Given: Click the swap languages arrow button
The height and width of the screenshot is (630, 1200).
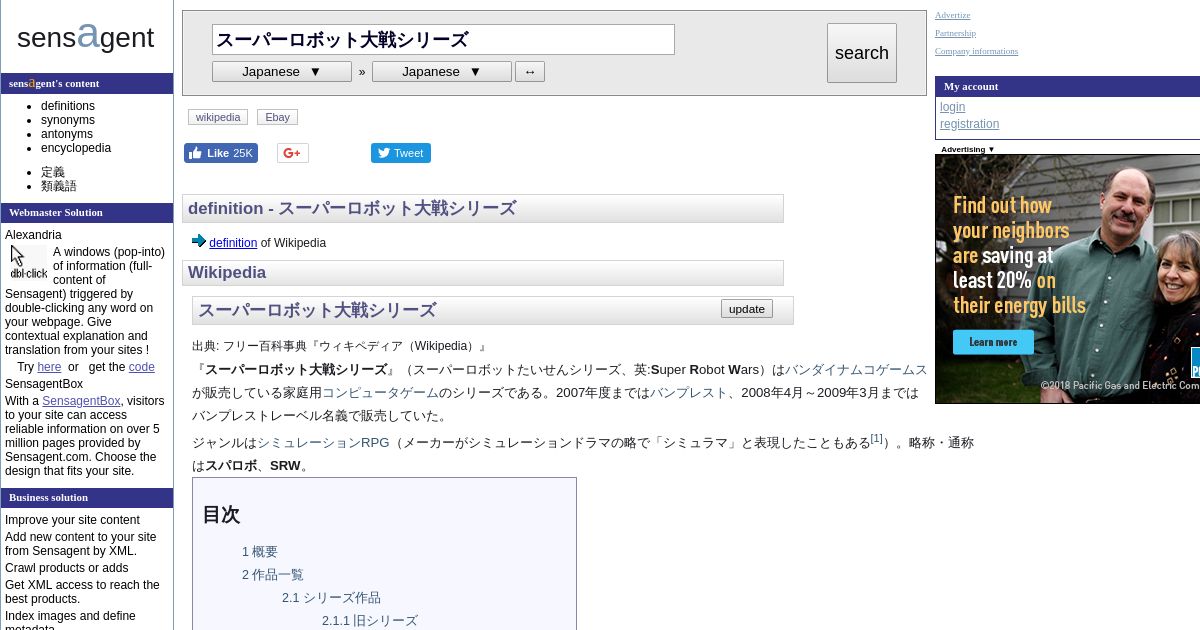Looking at the screenshot, I should [x=530, y=72].
